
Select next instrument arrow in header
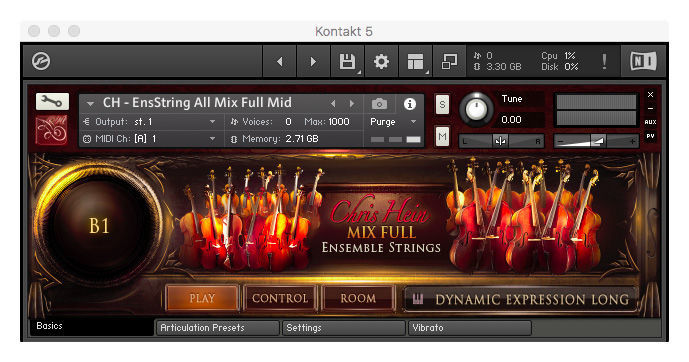[352, 104]
